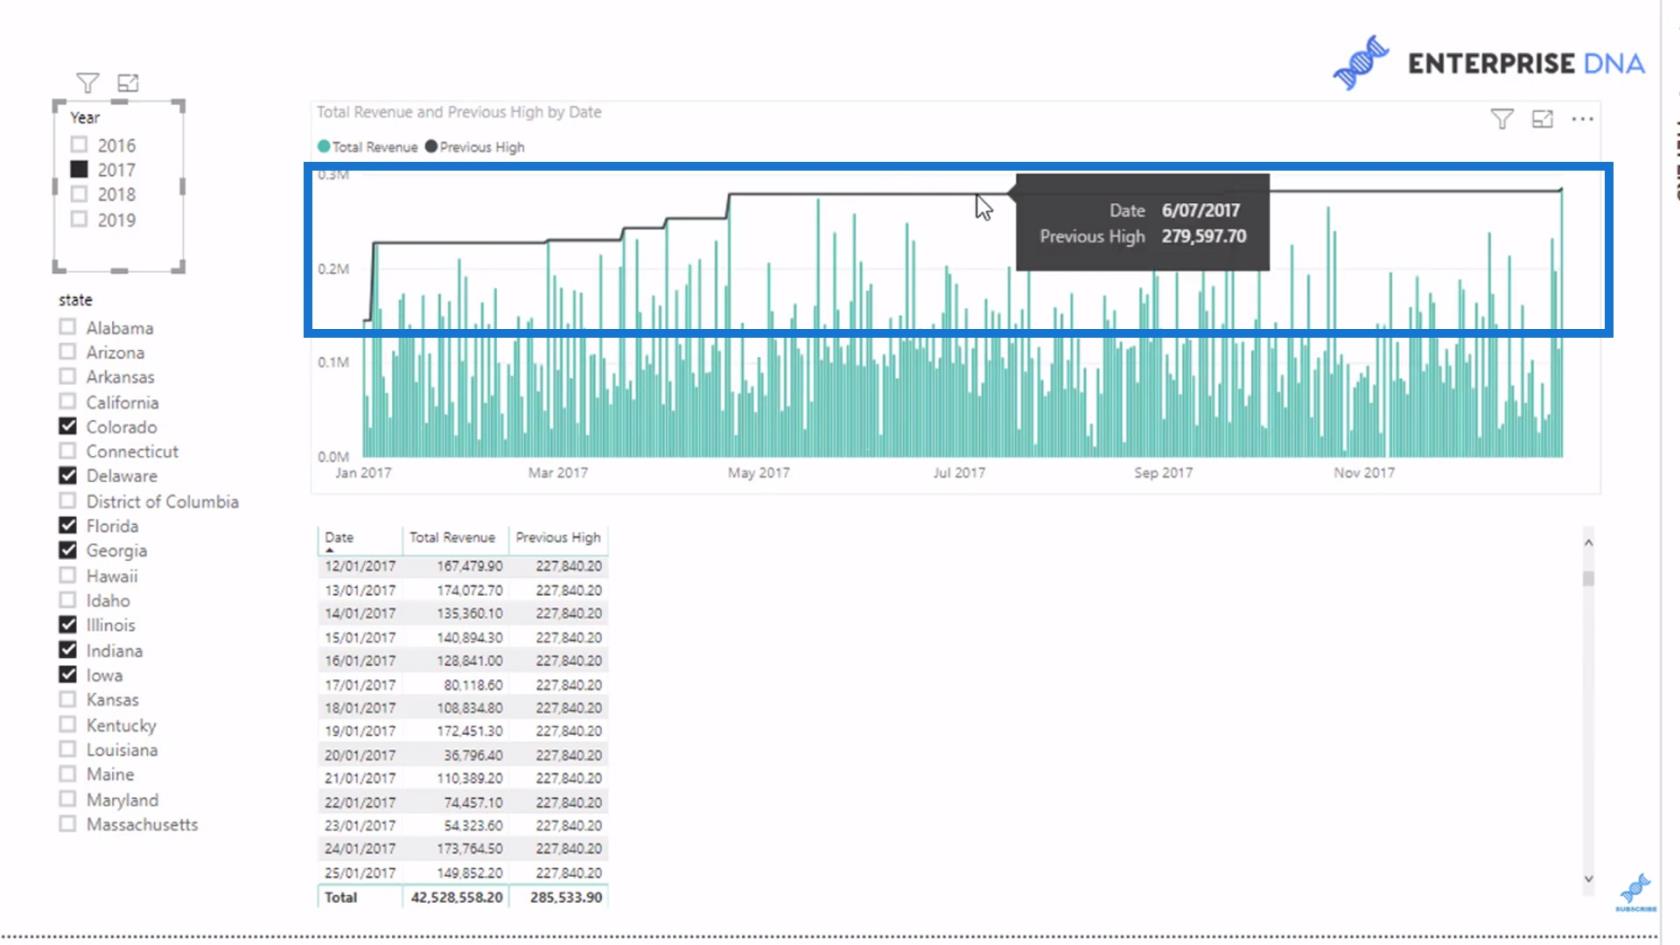Viewport: 1680px width, 945px height.
Task: Enable the Connecticut checkbox
Action: pos(67,451)
